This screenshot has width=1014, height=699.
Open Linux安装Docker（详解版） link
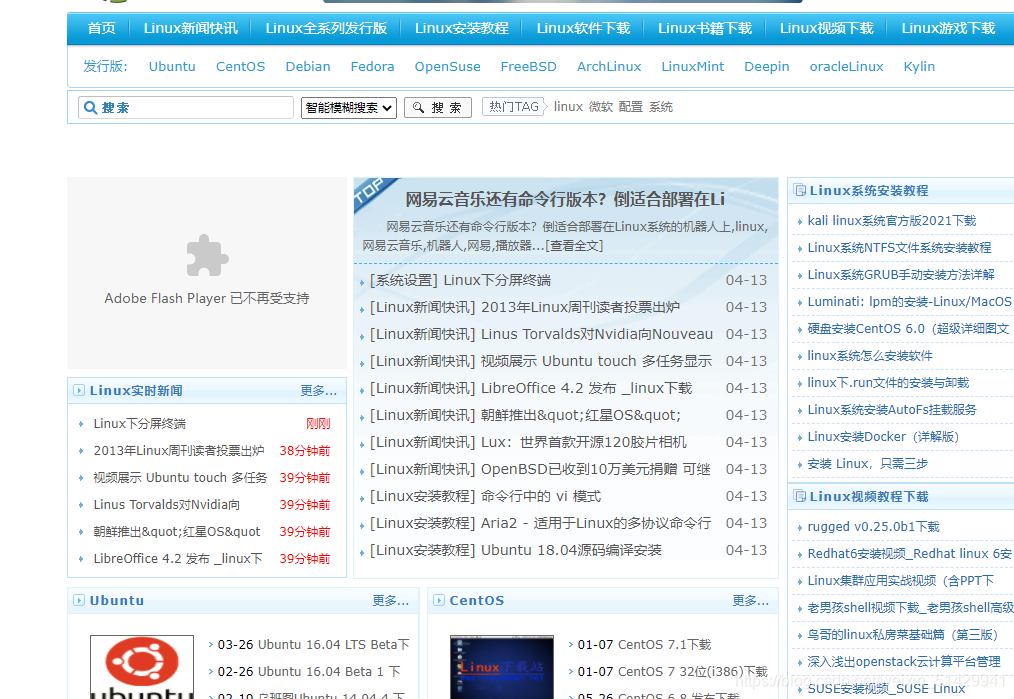883,437
